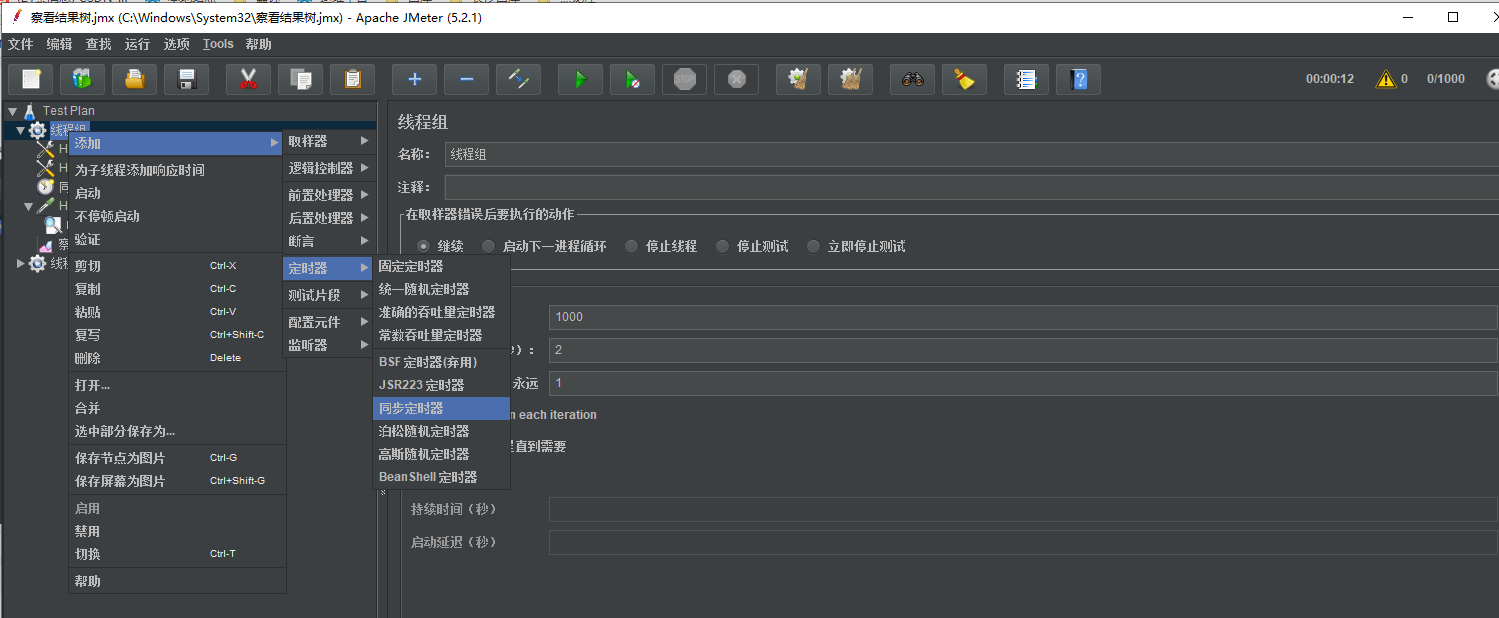
Task: Collapse the selected 线程组 node arrow
Action: click(21, 130)
